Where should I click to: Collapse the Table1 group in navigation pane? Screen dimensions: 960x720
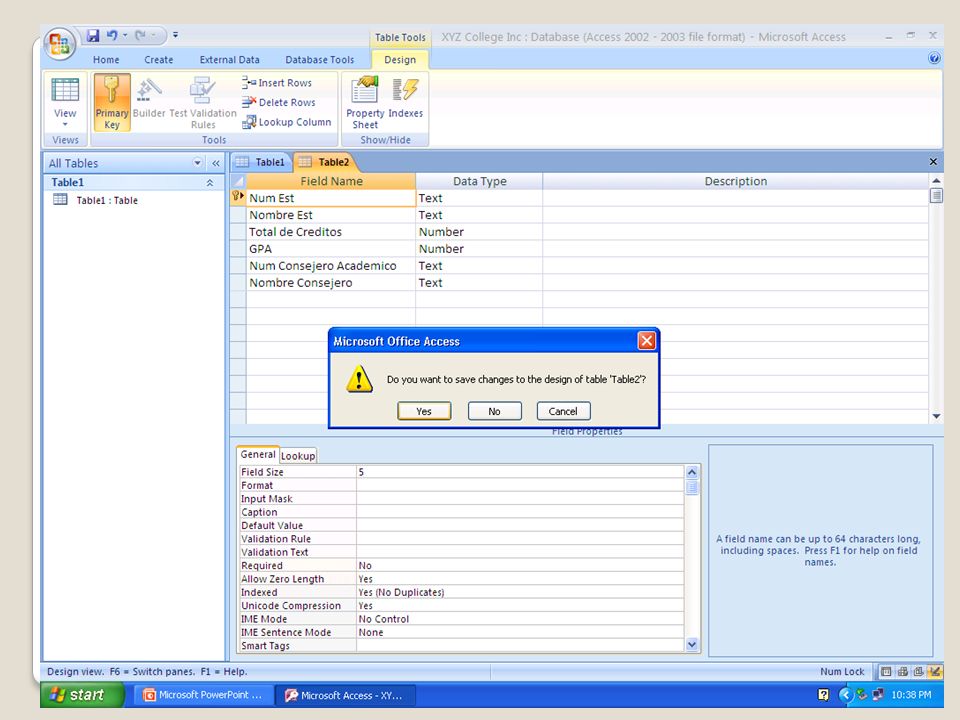click(x=209, y=182)
